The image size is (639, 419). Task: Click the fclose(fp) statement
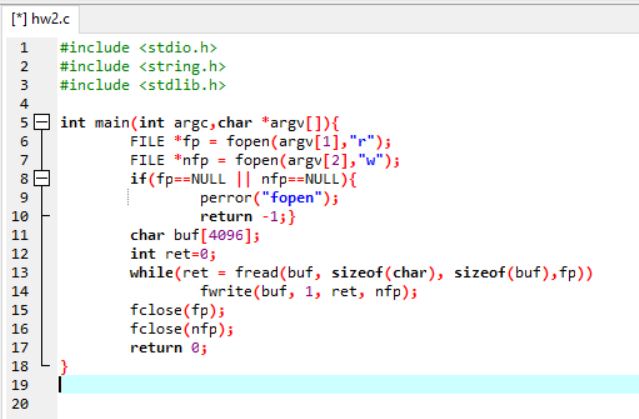coord(177,310)
